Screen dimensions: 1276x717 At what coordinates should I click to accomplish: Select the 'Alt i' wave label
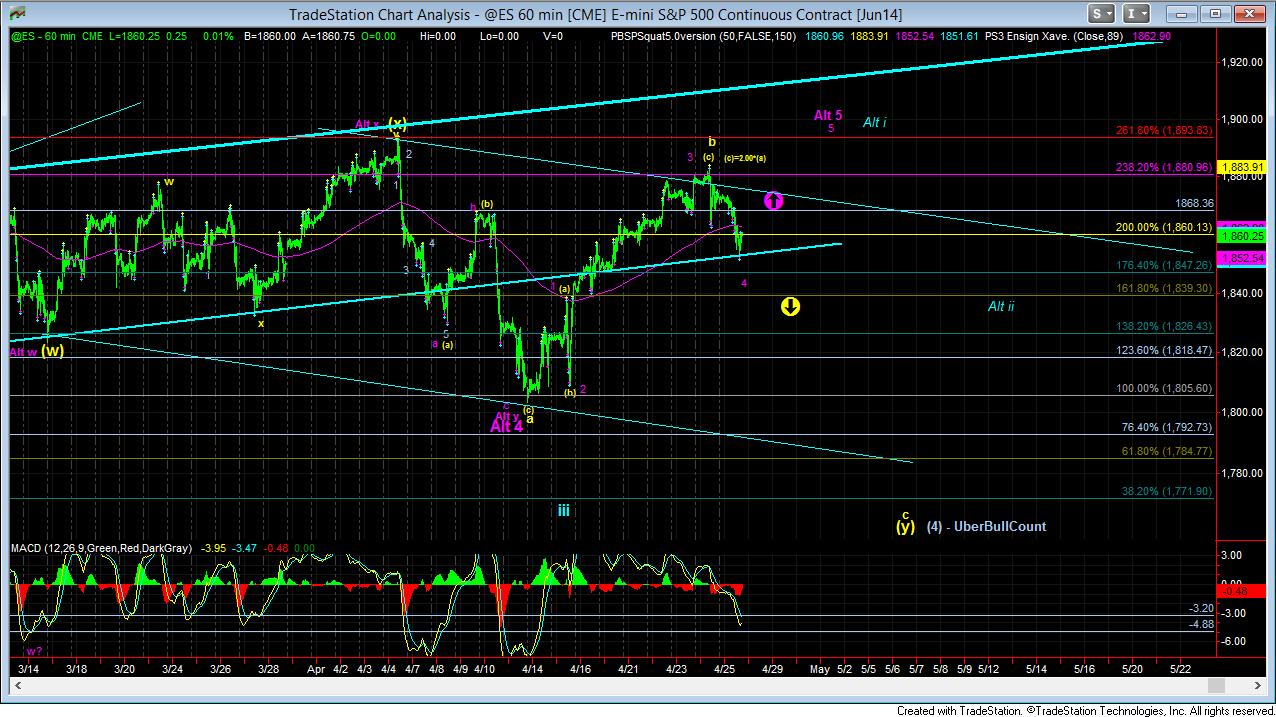[x=874, y=122]
